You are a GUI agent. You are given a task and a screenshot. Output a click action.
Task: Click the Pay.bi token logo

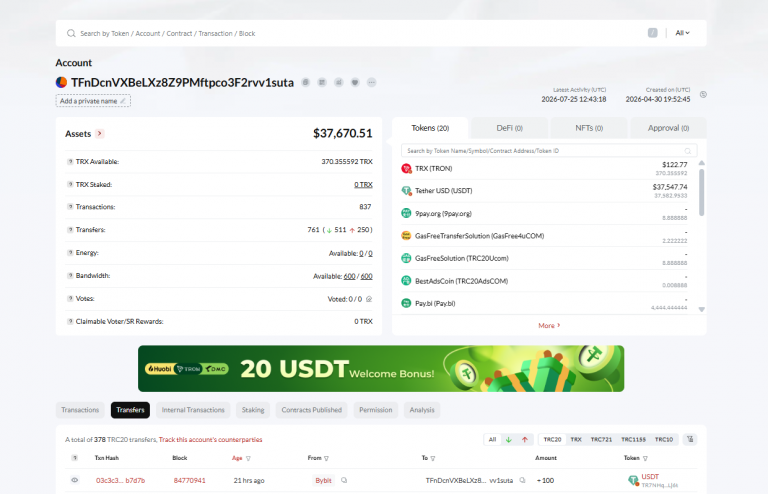406,303
